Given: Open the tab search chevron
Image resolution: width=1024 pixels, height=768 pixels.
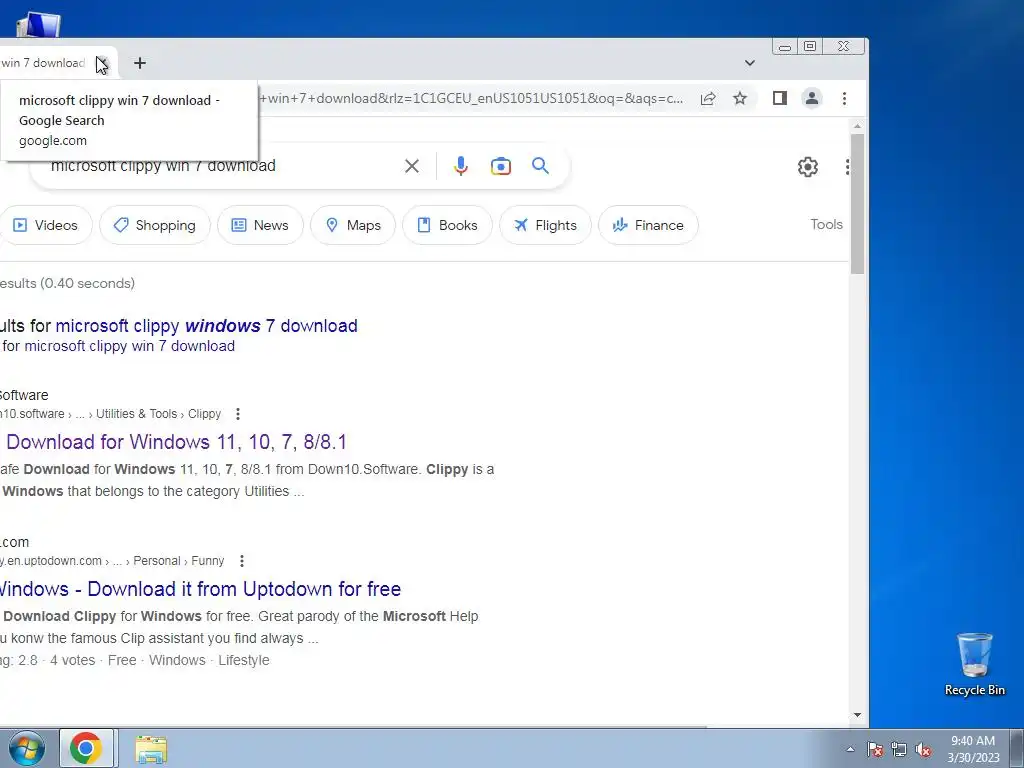Looking at the screenshot, I should (x=750, y=63).
